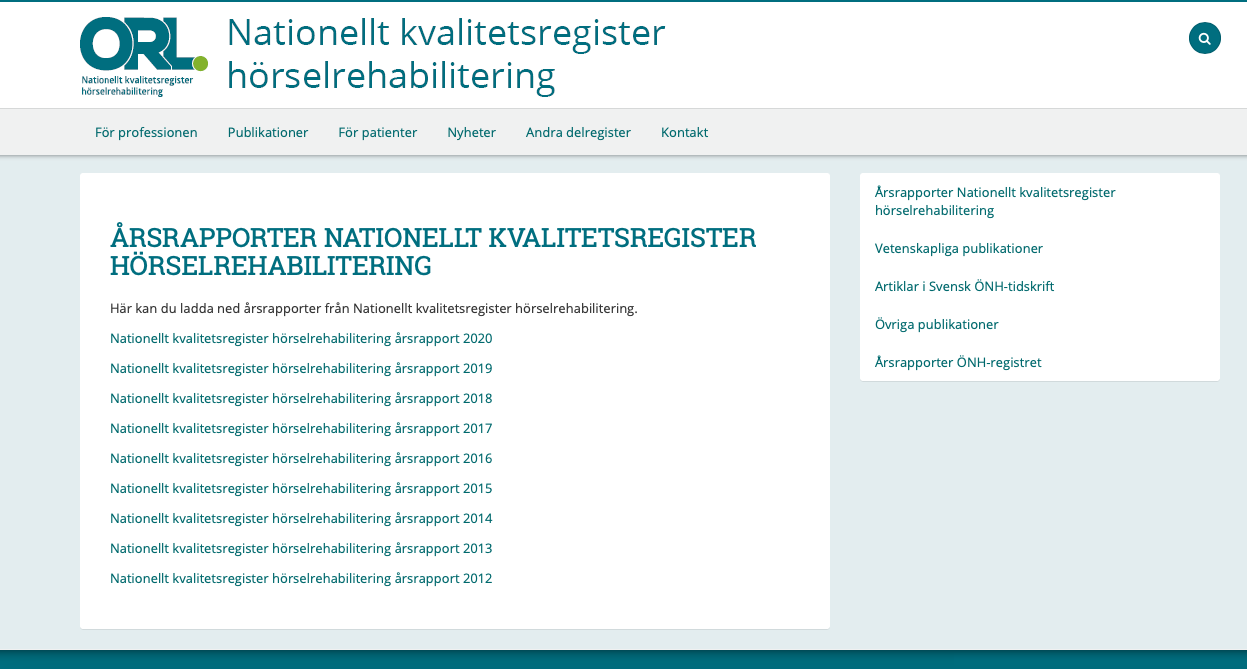Open the Kontakt page
Viewport: 1247px width, 669px height.
click(x=684, y=132)
